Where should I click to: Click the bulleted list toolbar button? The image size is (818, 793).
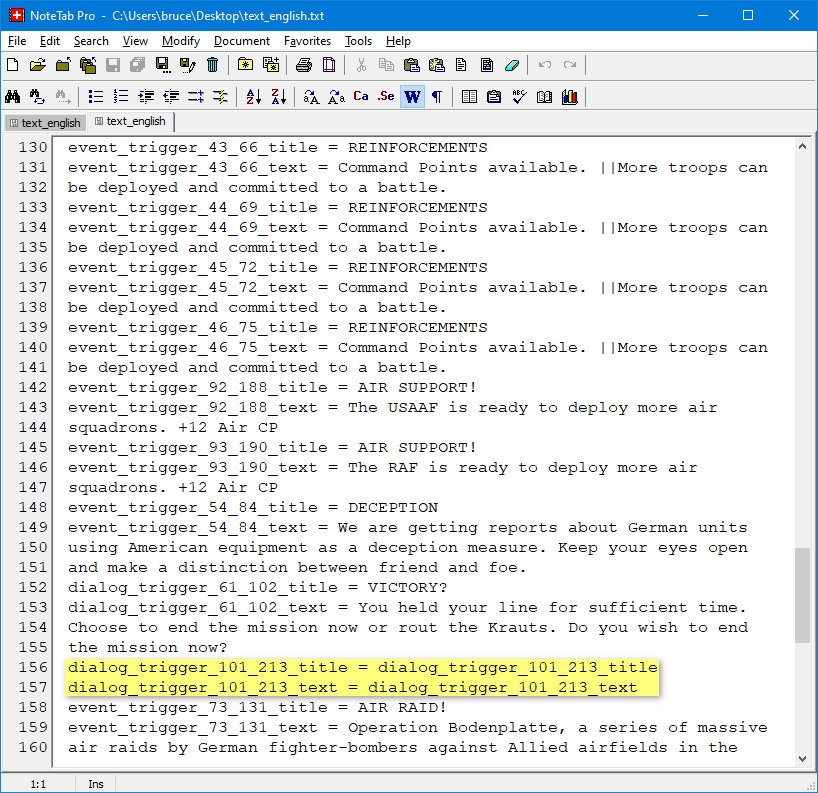[x=96, y=97]
